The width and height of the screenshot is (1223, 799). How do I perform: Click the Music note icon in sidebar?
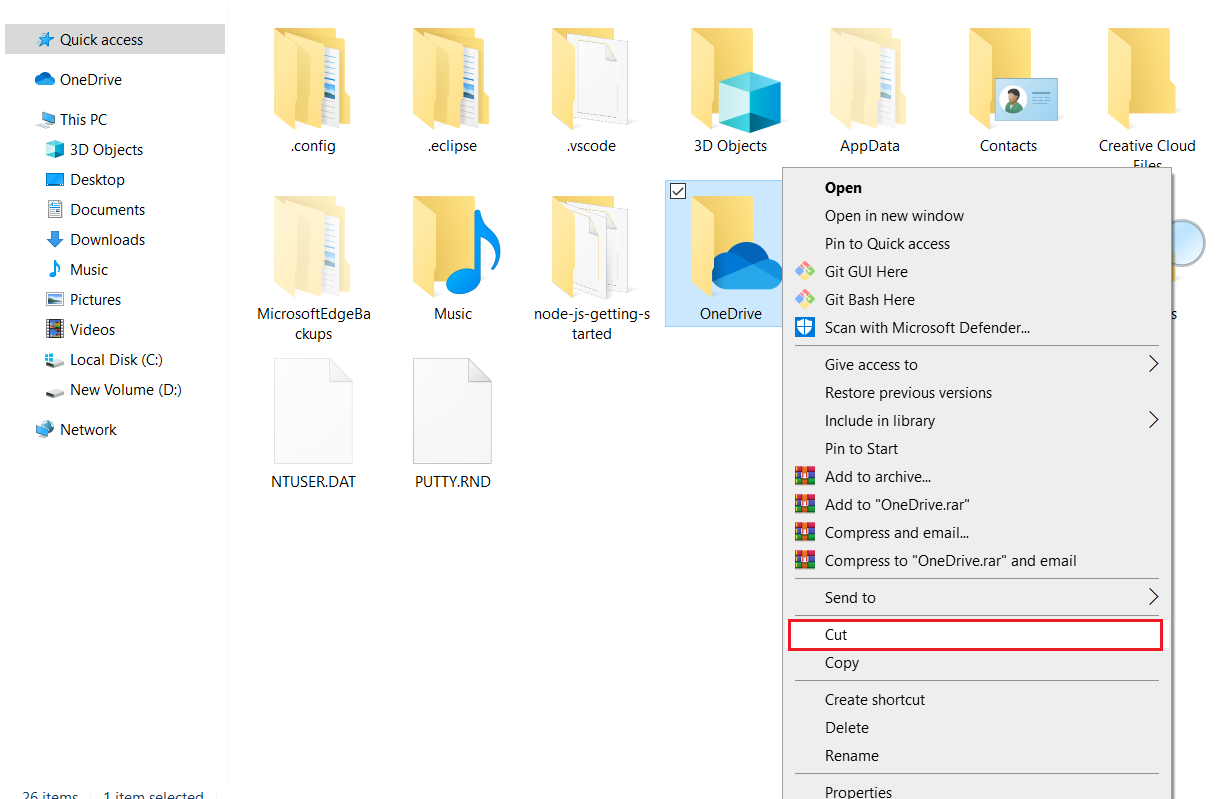click(55, 269)
